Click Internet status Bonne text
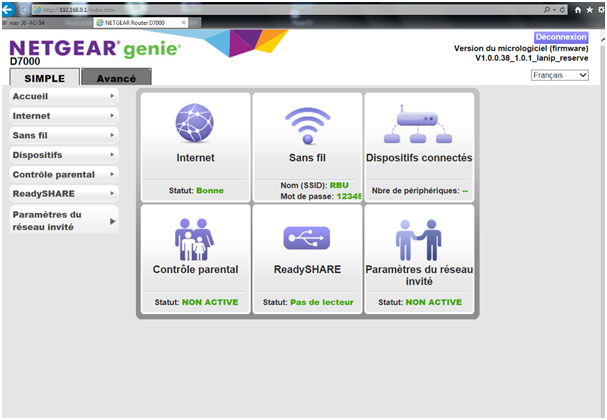Image resolution: width=607 pixels, height=420 pixels. pyautogui.click(x=210, y=190)
